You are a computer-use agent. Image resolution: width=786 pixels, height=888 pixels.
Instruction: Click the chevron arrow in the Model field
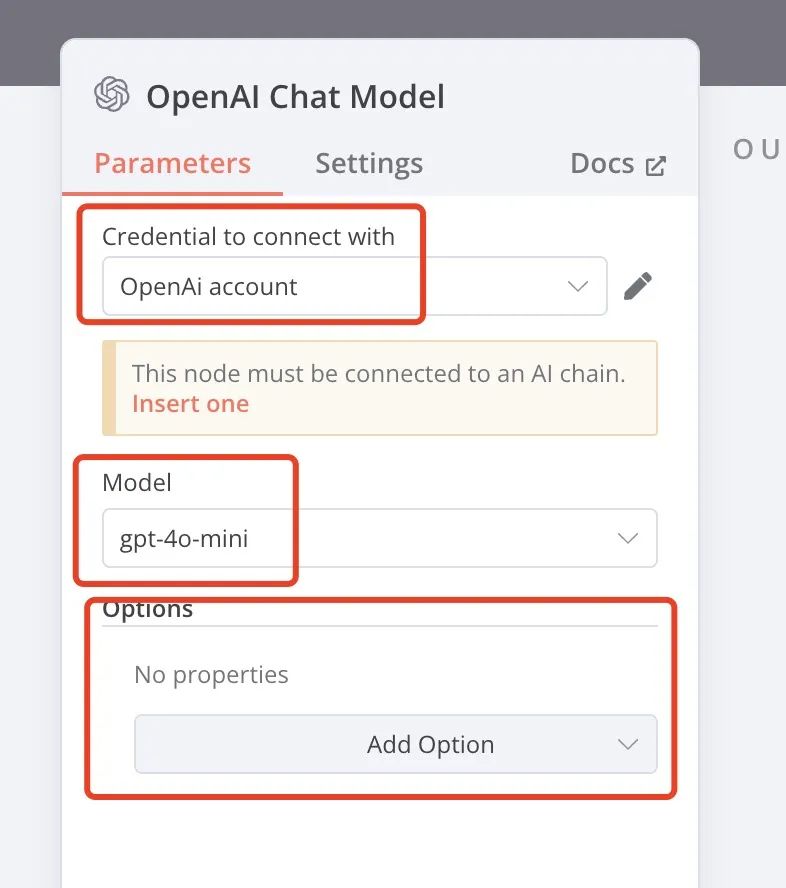628,538
